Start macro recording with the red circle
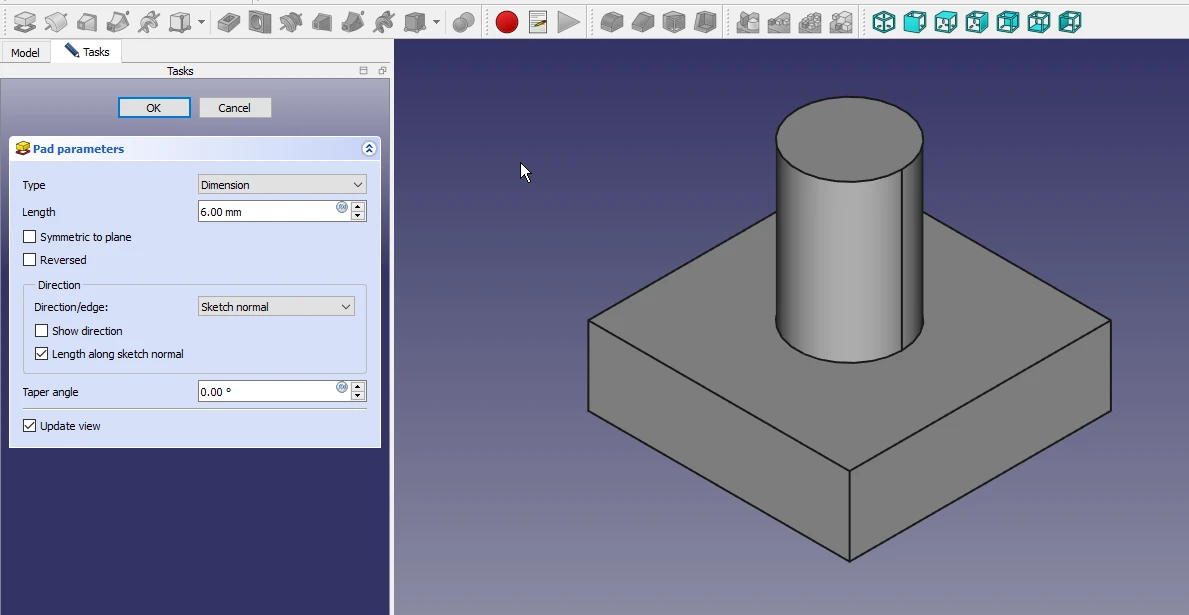The width and height of the screenshot is (1189, 615). click(x=507, y=21)
